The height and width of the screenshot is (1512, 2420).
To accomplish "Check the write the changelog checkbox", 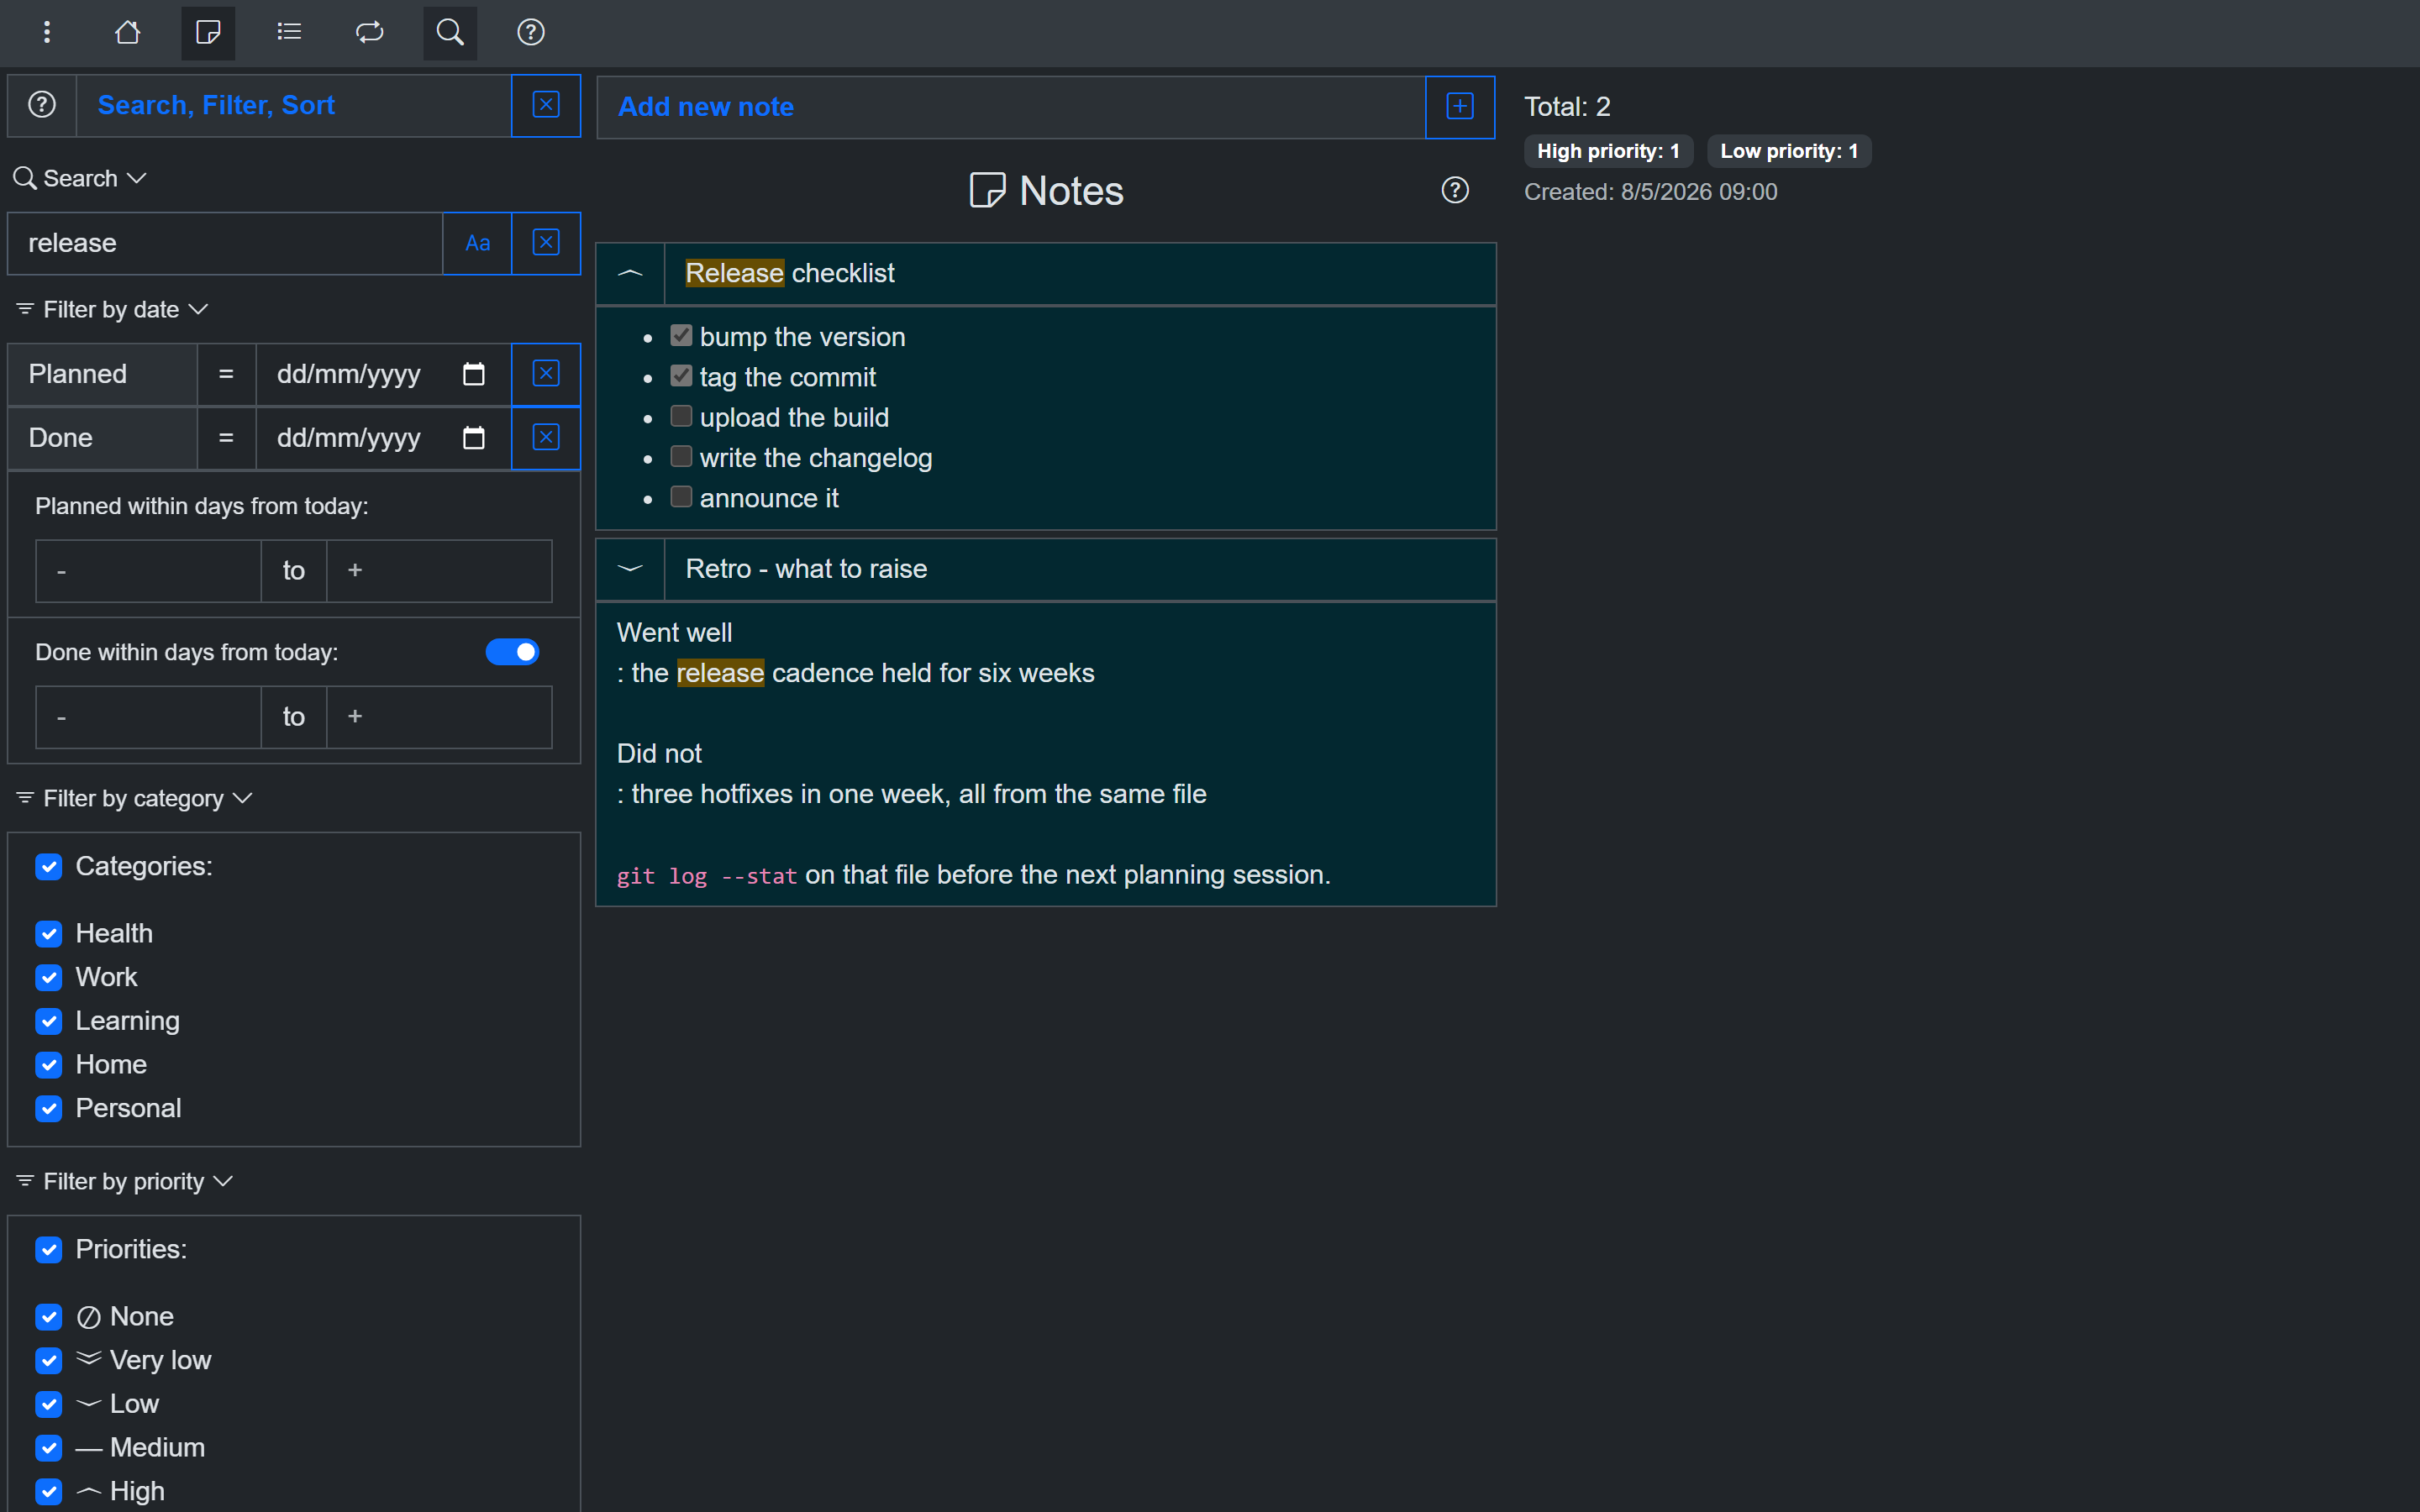I will coord(681,456).
